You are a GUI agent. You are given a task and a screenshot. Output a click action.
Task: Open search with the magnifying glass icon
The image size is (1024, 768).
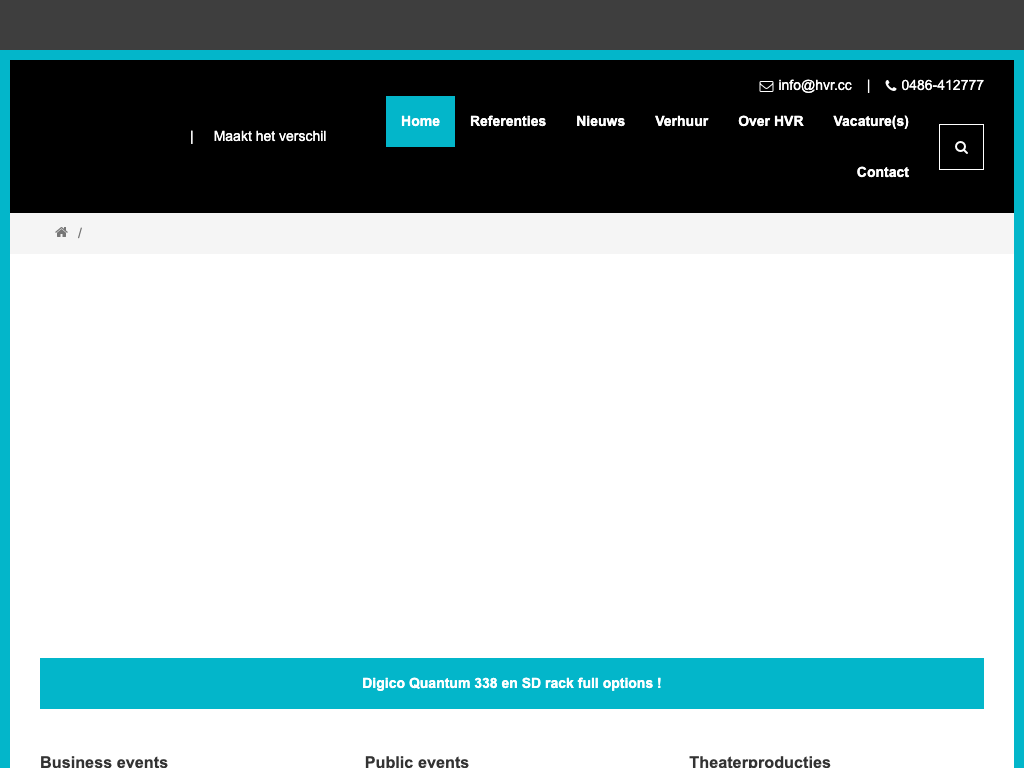coord(961,147)
